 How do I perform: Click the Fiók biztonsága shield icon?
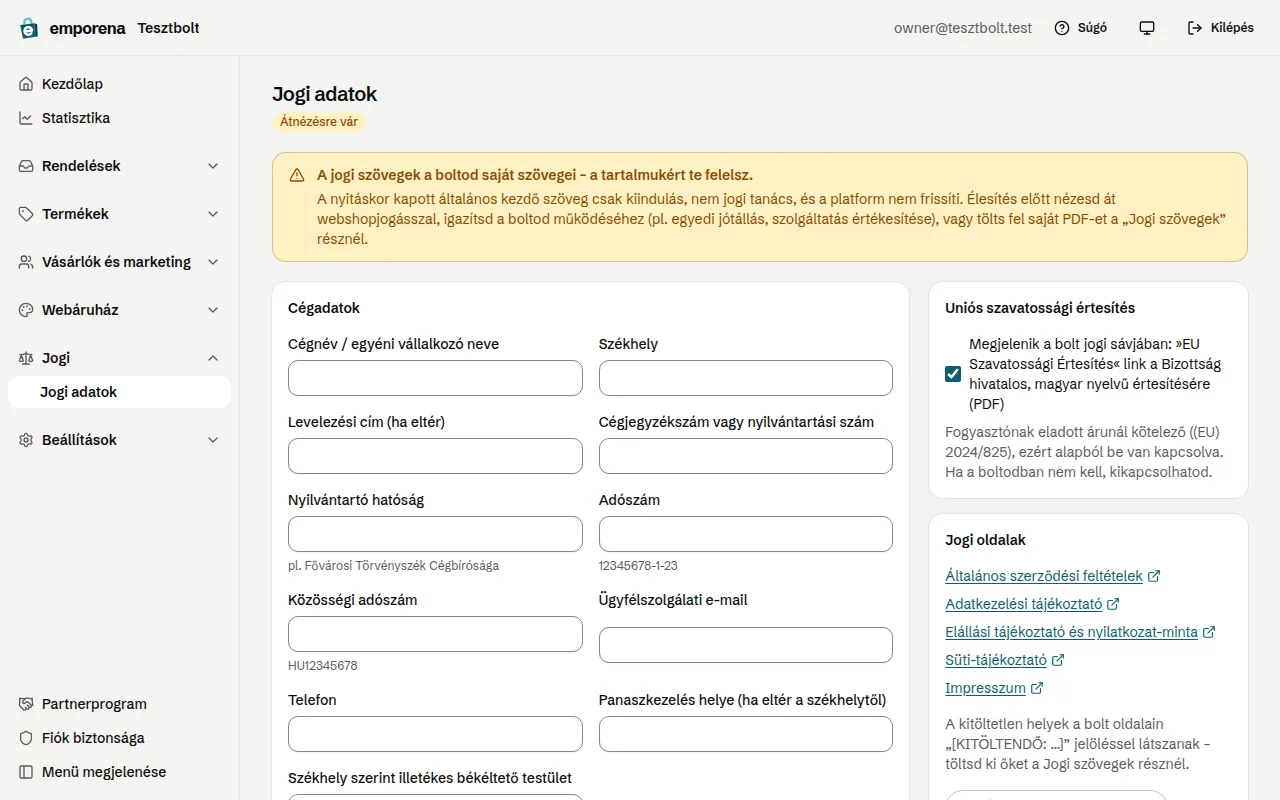tap(26, 738)
